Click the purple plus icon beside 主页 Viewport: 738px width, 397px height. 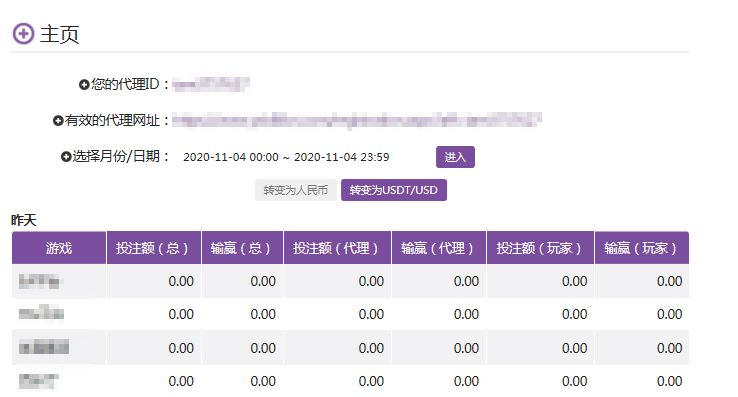pyautogui.click(x=23, y=34)
